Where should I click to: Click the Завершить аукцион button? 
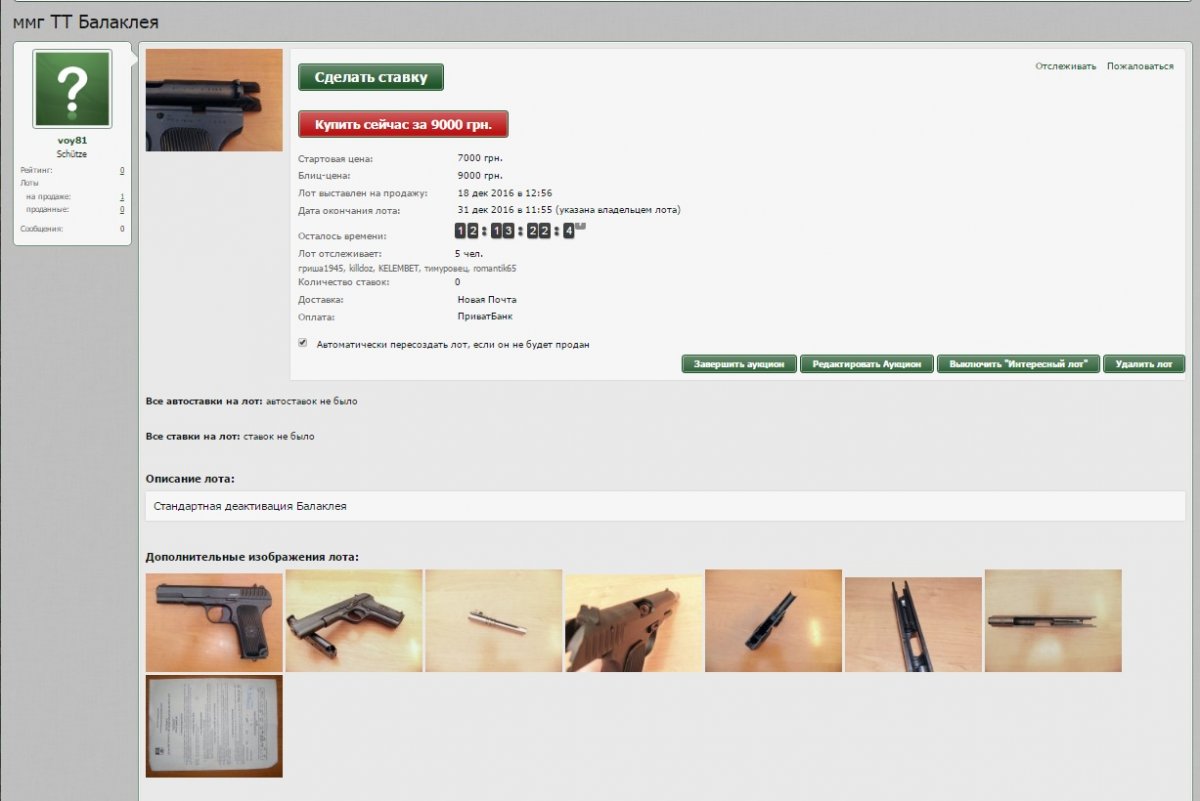(739, 364)
